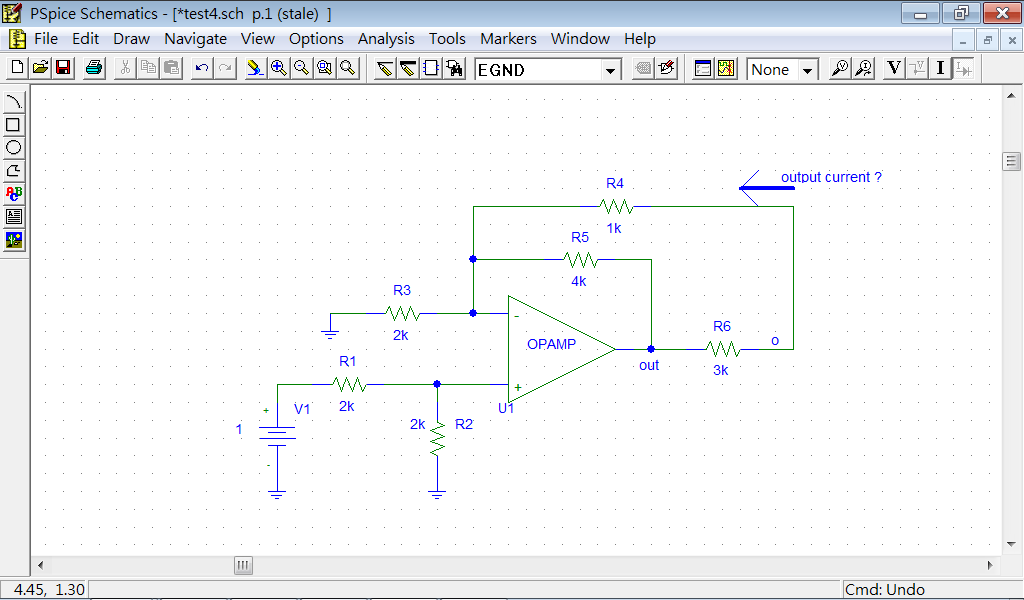
Task: Place a current marker
Action: [x=863, y=68]
